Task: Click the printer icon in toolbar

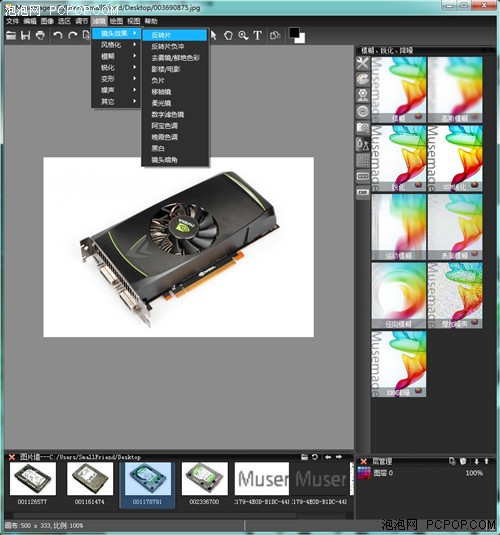Action: point(40,35)
